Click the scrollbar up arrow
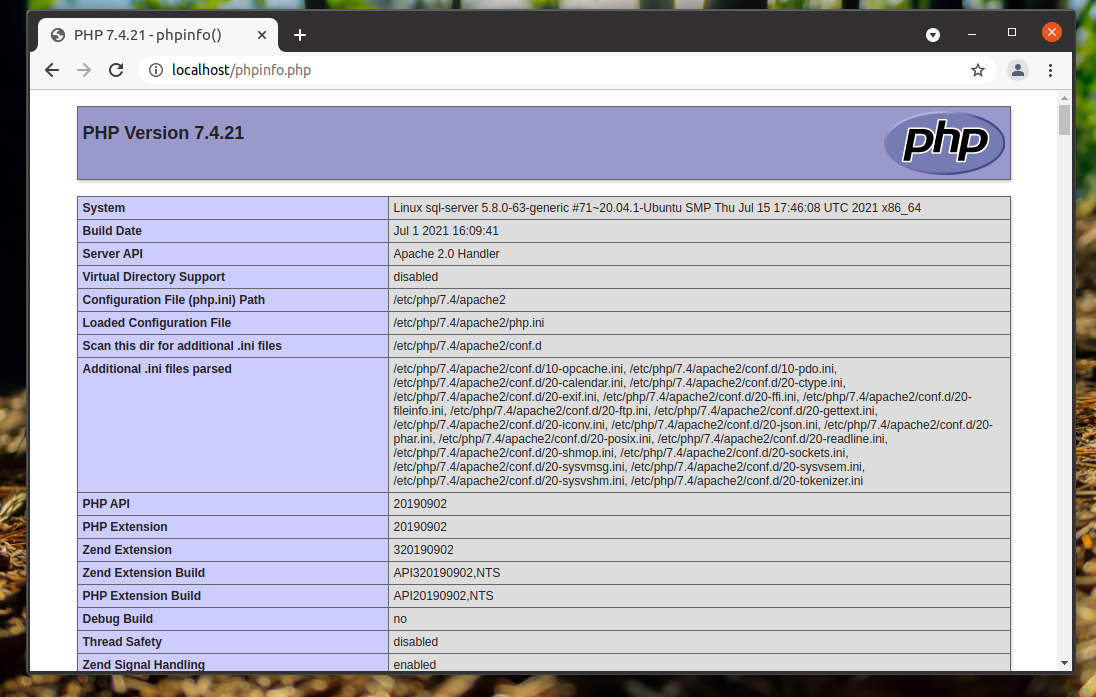This screenshot has width=1096, height=697. tap(1064, 99)
